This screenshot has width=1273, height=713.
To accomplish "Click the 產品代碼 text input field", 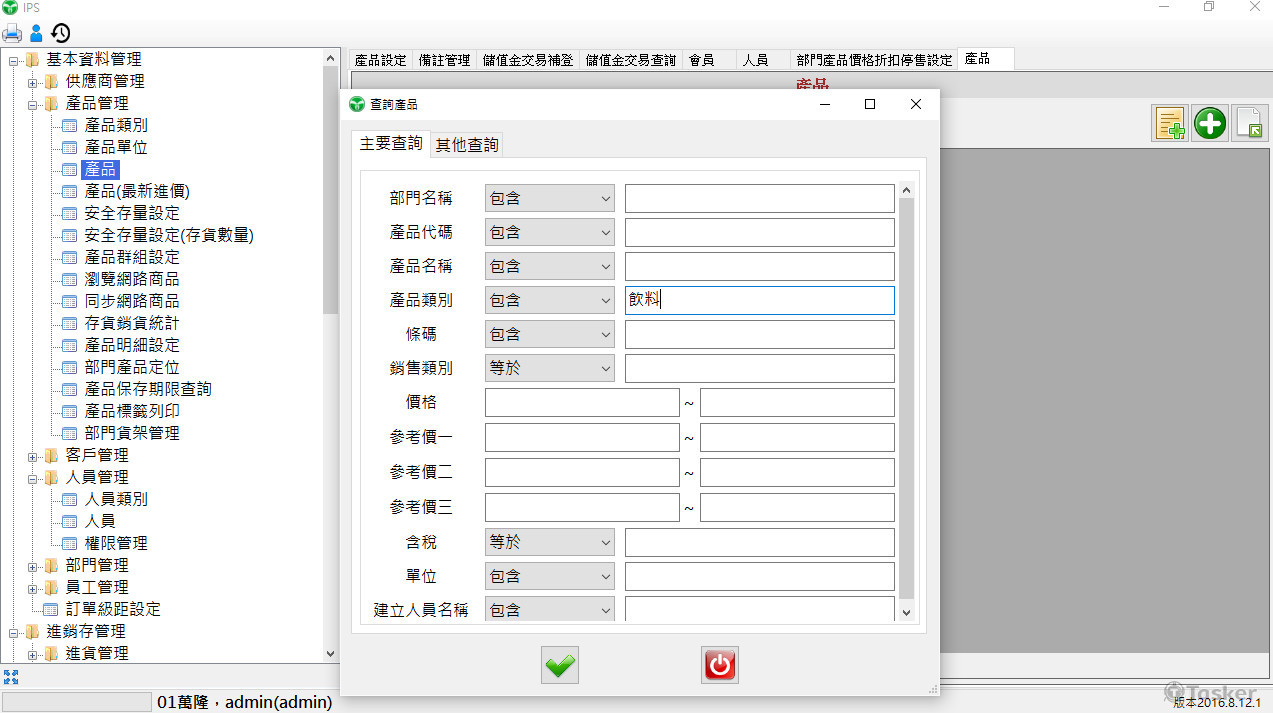I will tap(760, 232).
